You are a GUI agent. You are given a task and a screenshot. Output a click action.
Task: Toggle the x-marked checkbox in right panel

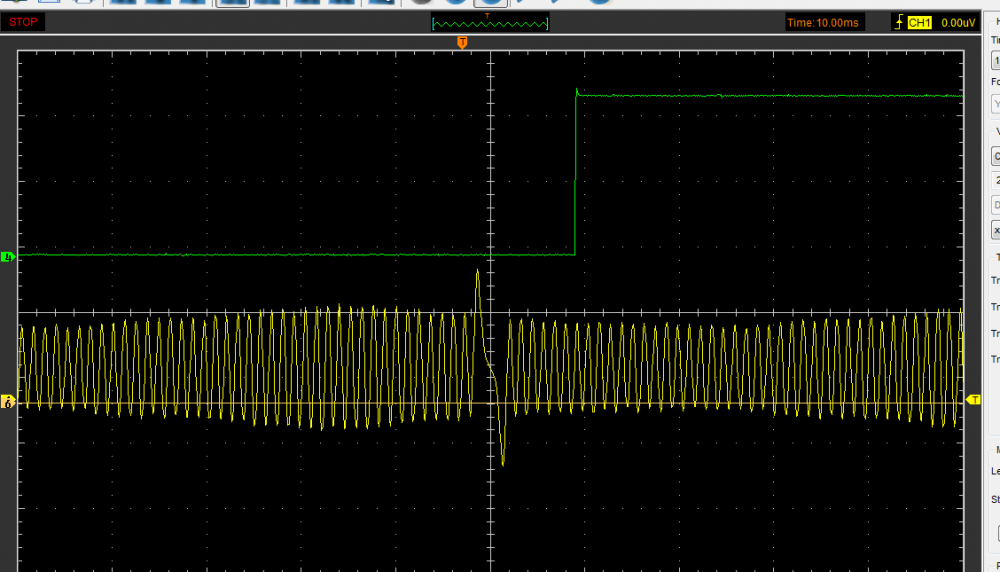[996, 230]
